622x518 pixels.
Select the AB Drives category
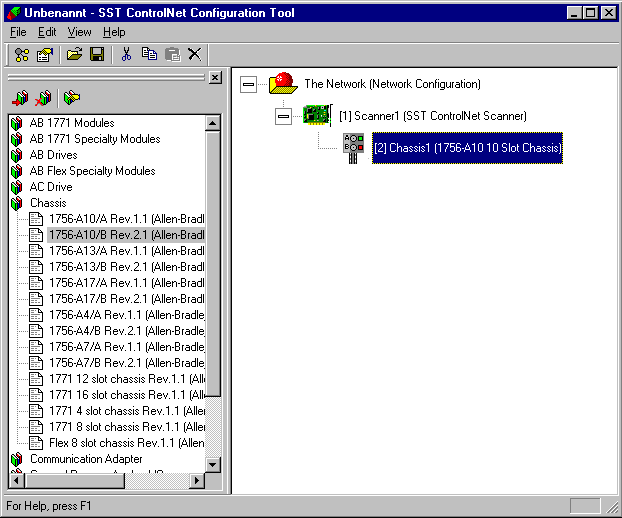[x=54, y=155]
